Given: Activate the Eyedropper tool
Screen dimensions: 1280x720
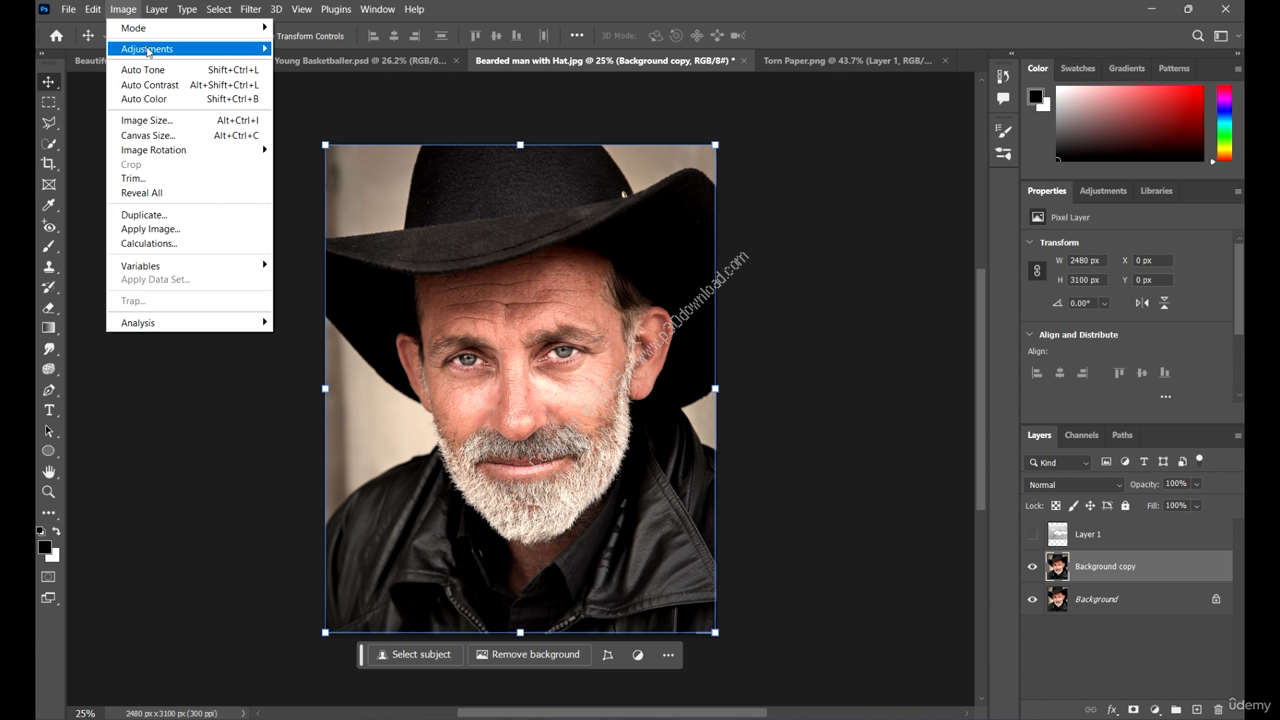Looking at the screenshot, I should [48, 205].
